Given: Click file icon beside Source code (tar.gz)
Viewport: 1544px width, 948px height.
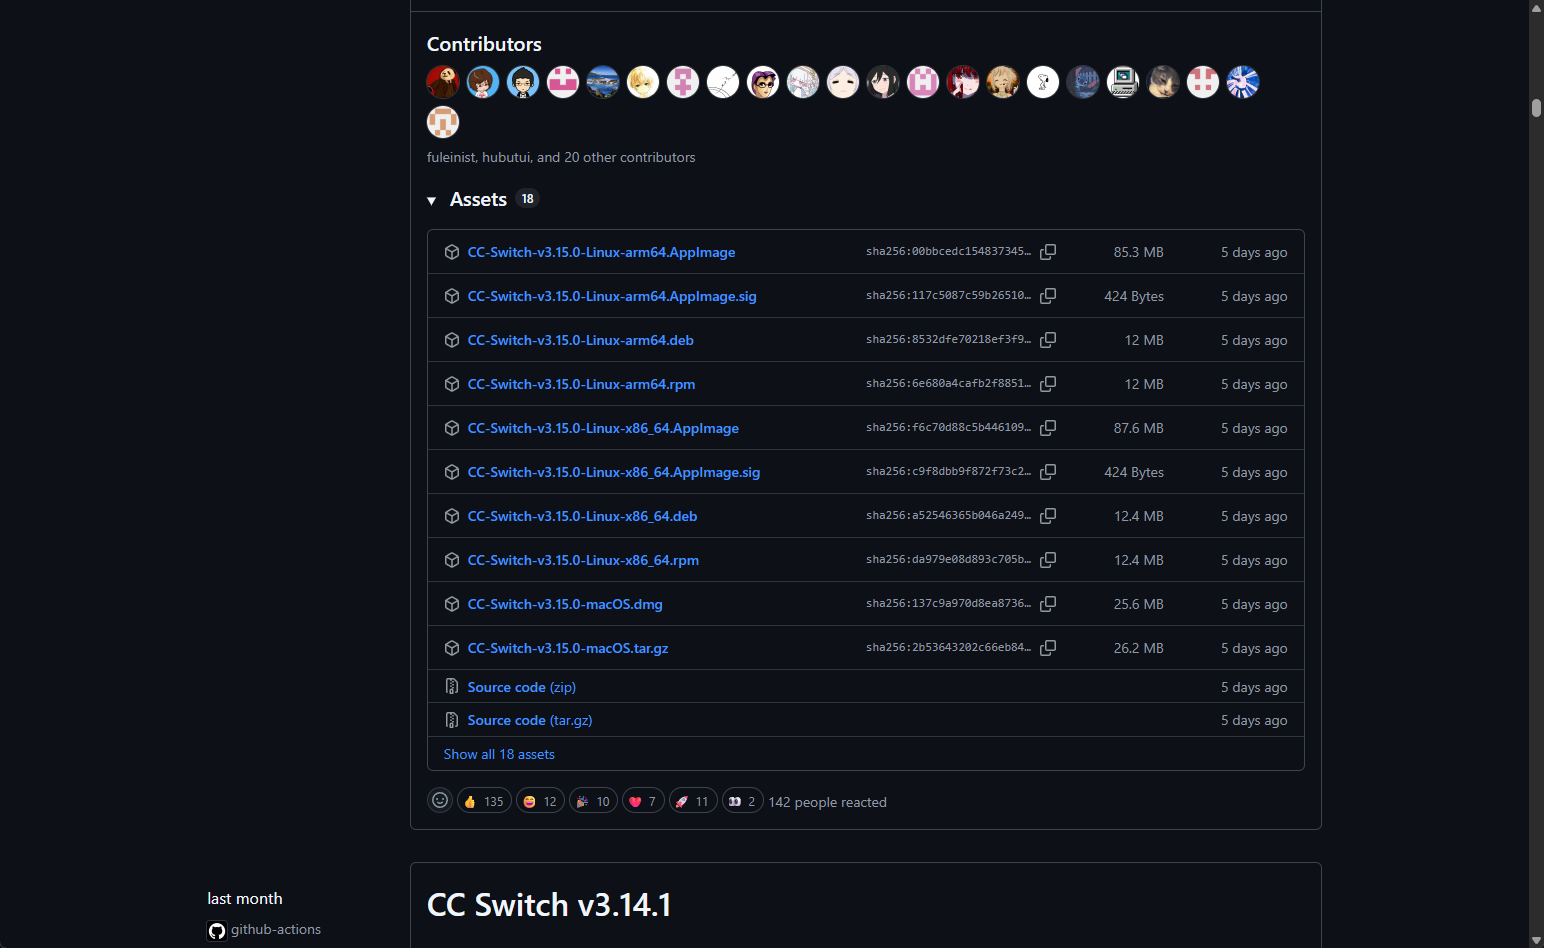Looking at the screenshot, I should pos(452,720).
